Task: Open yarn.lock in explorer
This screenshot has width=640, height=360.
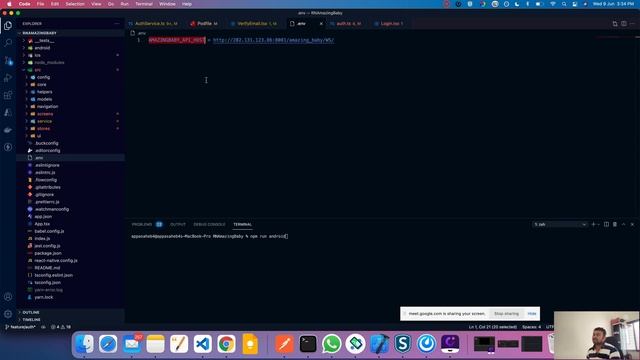Action: coord(43,297)
